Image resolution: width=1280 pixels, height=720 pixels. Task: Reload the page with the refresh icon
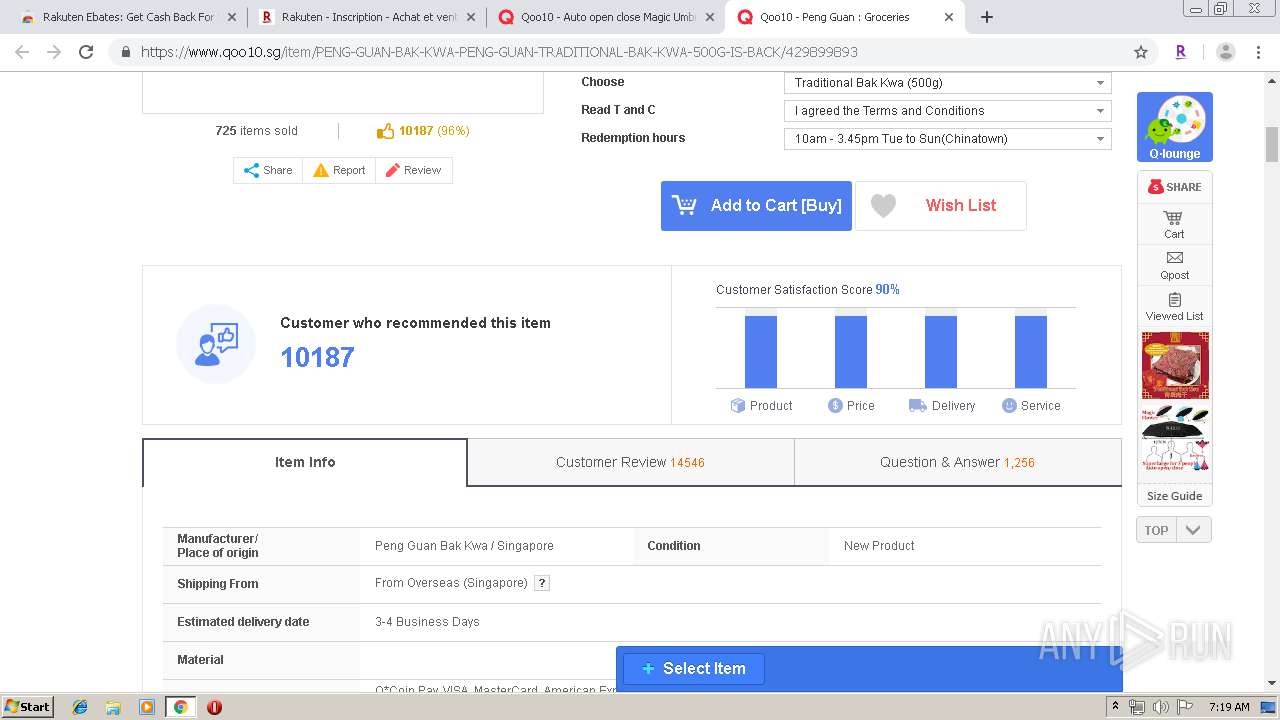(x=86, y=52)
